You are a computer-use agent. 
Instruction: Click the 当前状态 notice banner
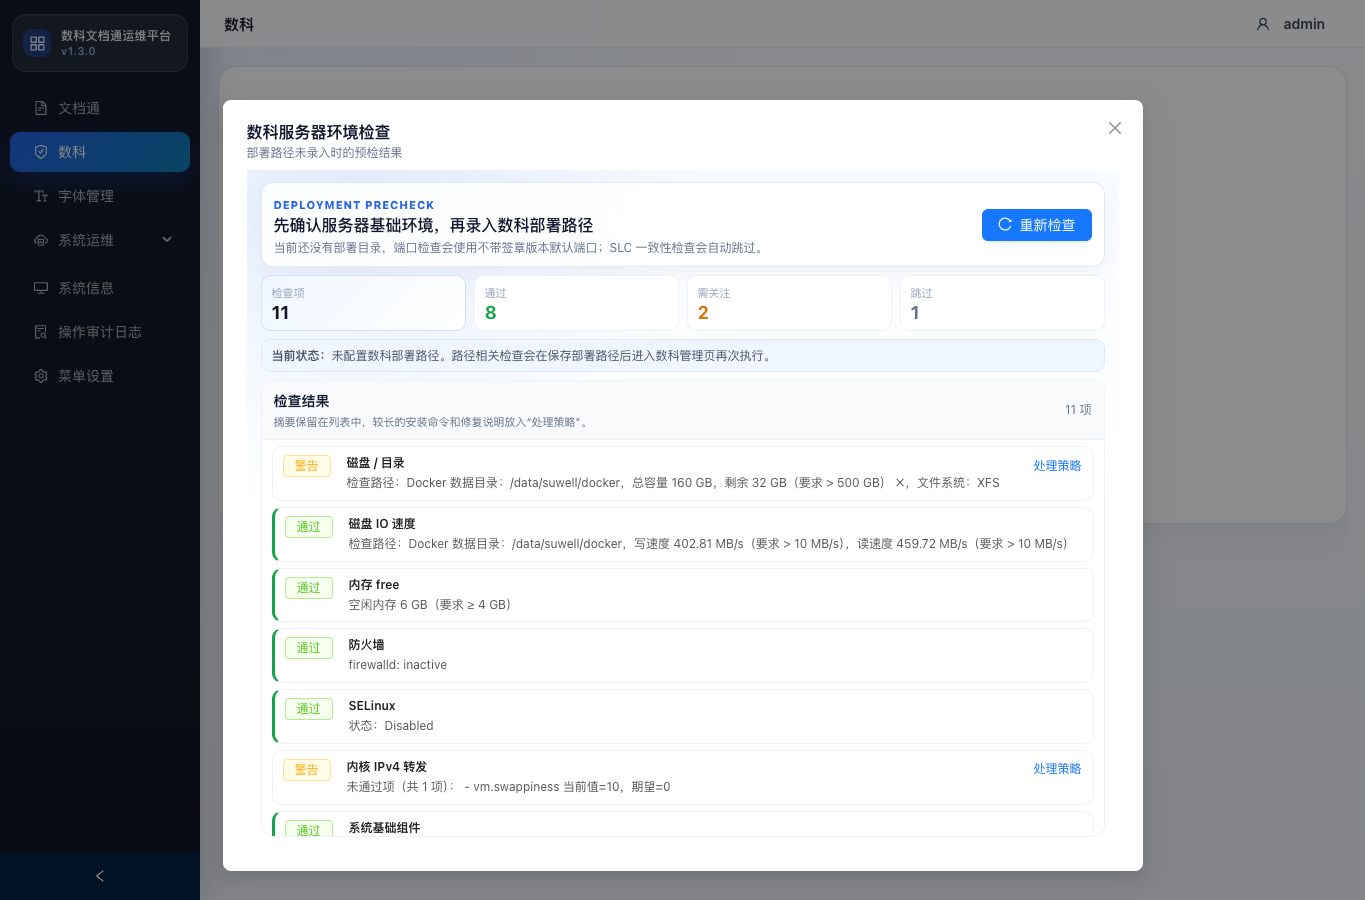pyautogui.click(x=683, y=356)
